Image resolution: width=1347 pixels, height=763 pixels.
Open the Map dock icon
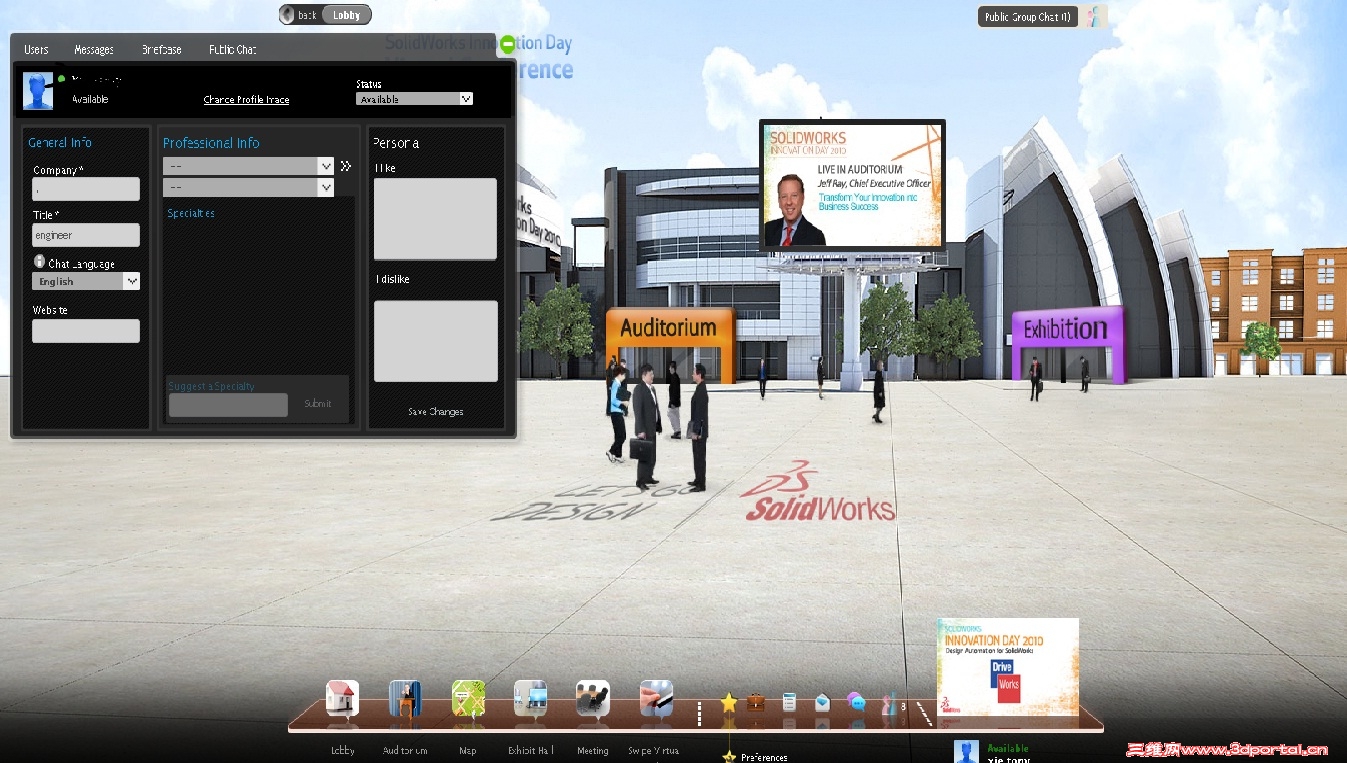pos(467,698)
